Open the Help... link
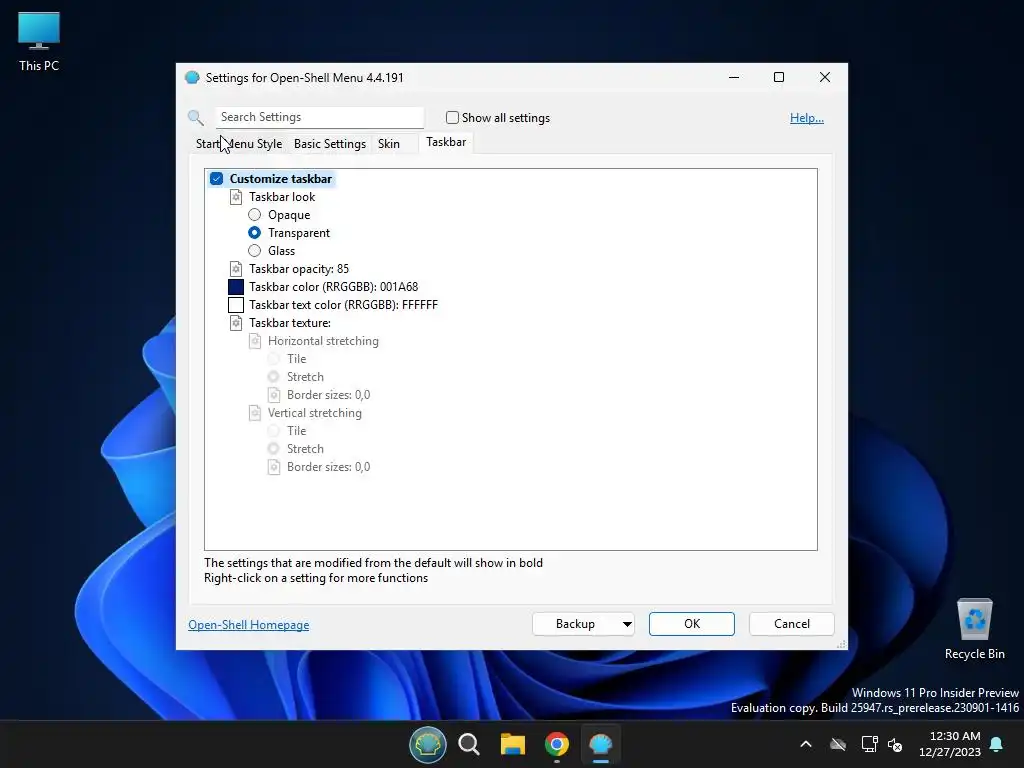This screenshot has height=768, width=1024. point(807,118)
